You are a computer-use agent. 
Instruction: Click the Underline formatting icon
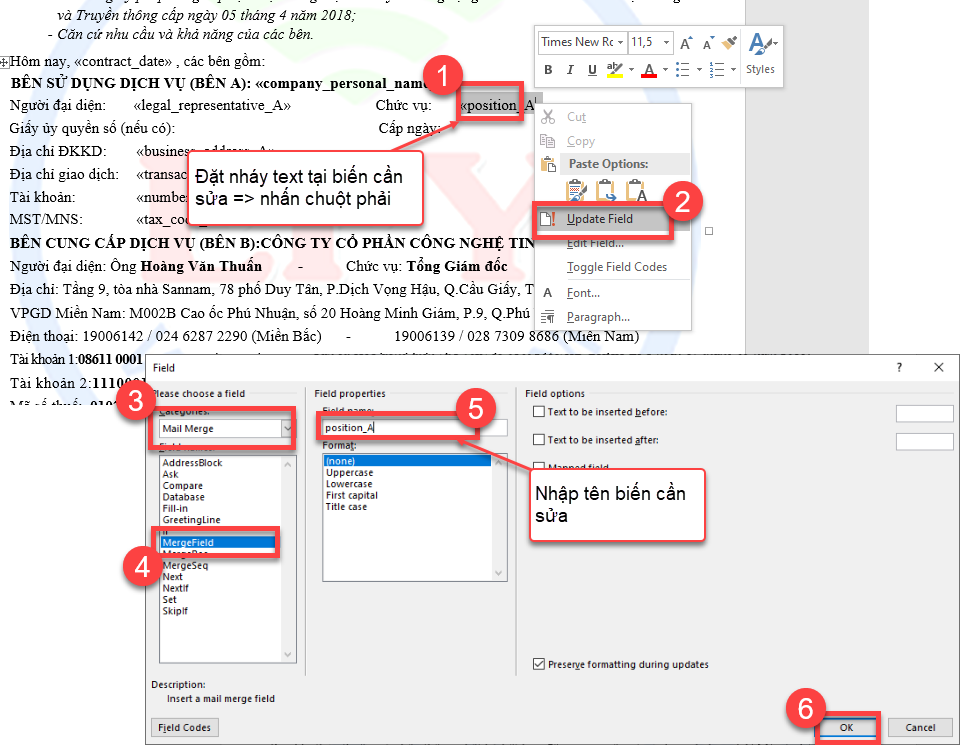point(592,70)
